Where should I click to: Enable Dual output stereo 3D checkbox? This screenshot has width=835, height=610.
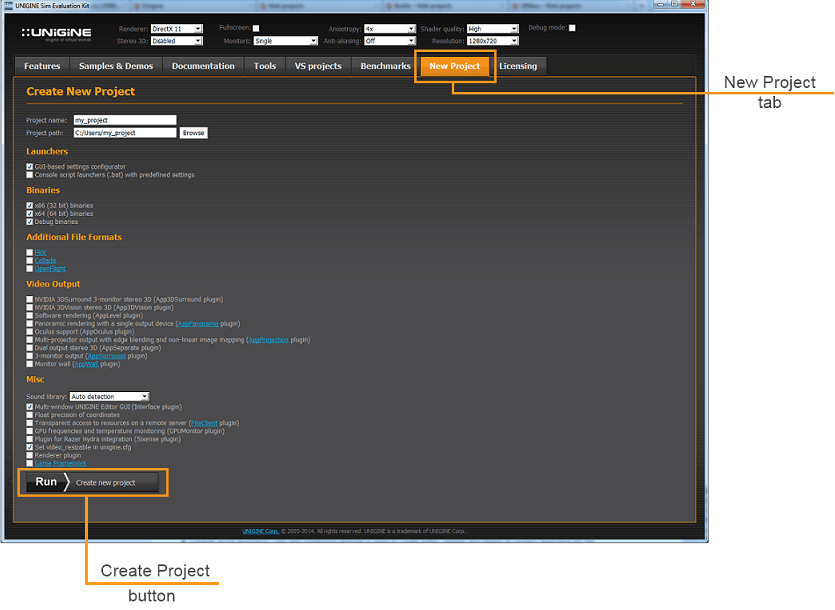pos(30,348)
